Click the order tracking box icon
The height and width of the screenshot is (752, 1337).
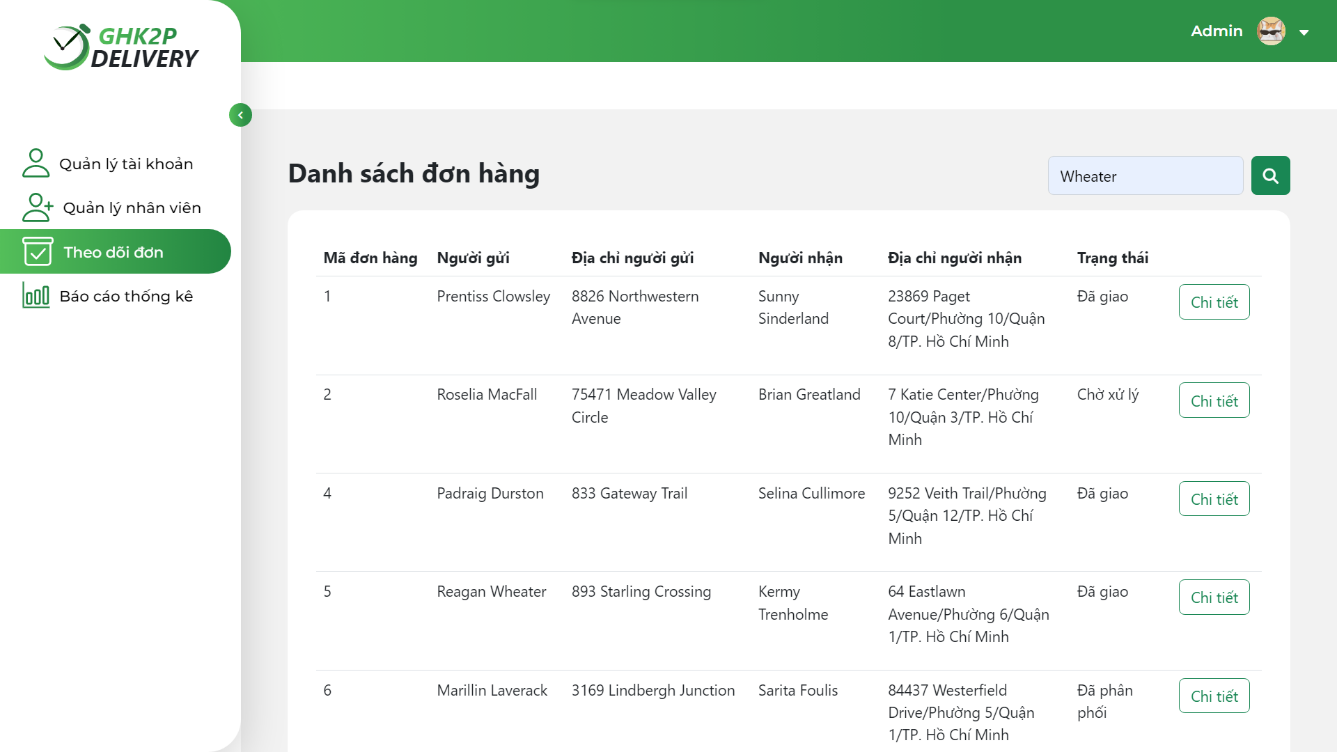[x=38, y=251]
